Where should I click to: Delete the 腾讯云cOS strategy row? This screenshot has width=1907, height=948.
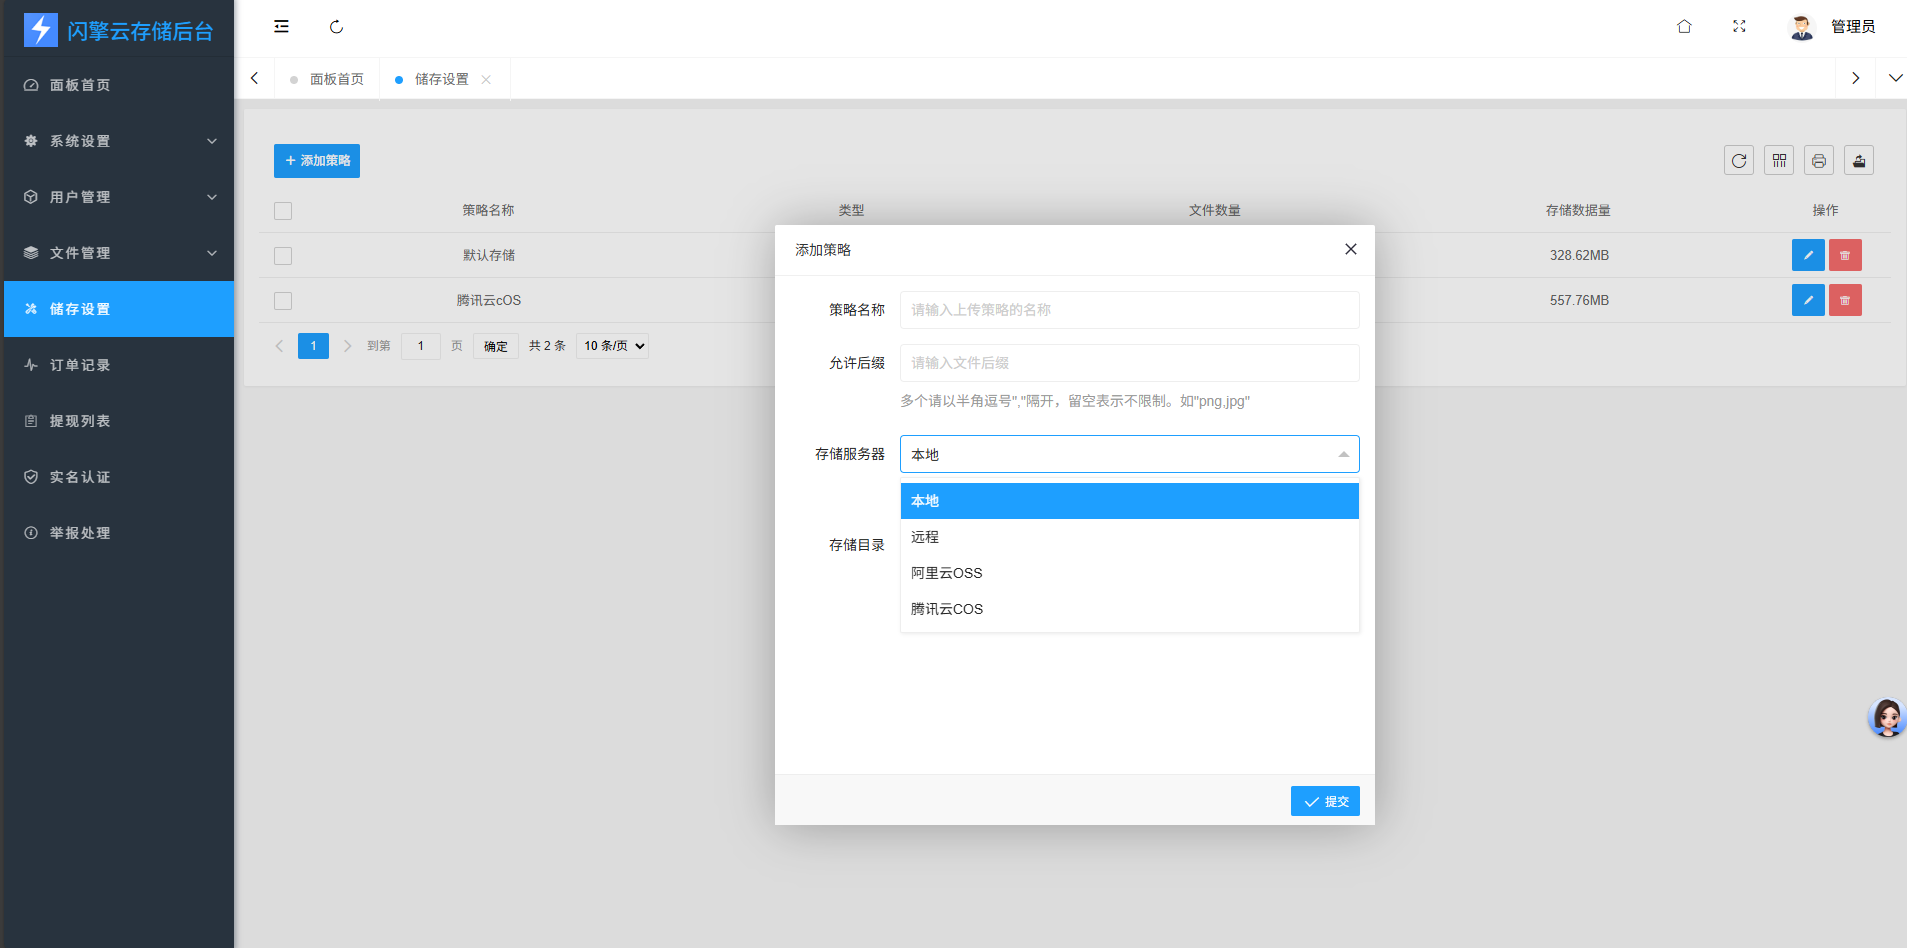coord(1845,300)
